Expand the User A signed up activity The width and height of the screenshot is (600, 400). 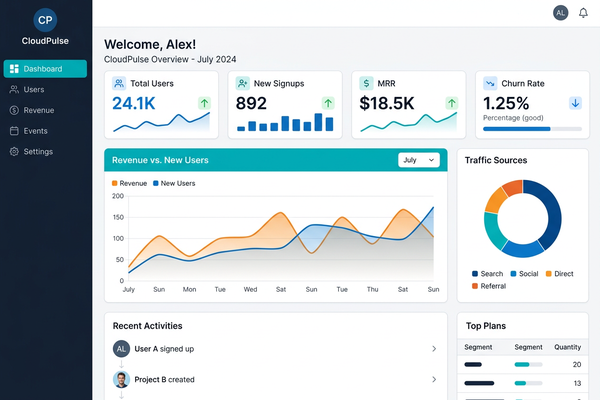click(433, 349)
